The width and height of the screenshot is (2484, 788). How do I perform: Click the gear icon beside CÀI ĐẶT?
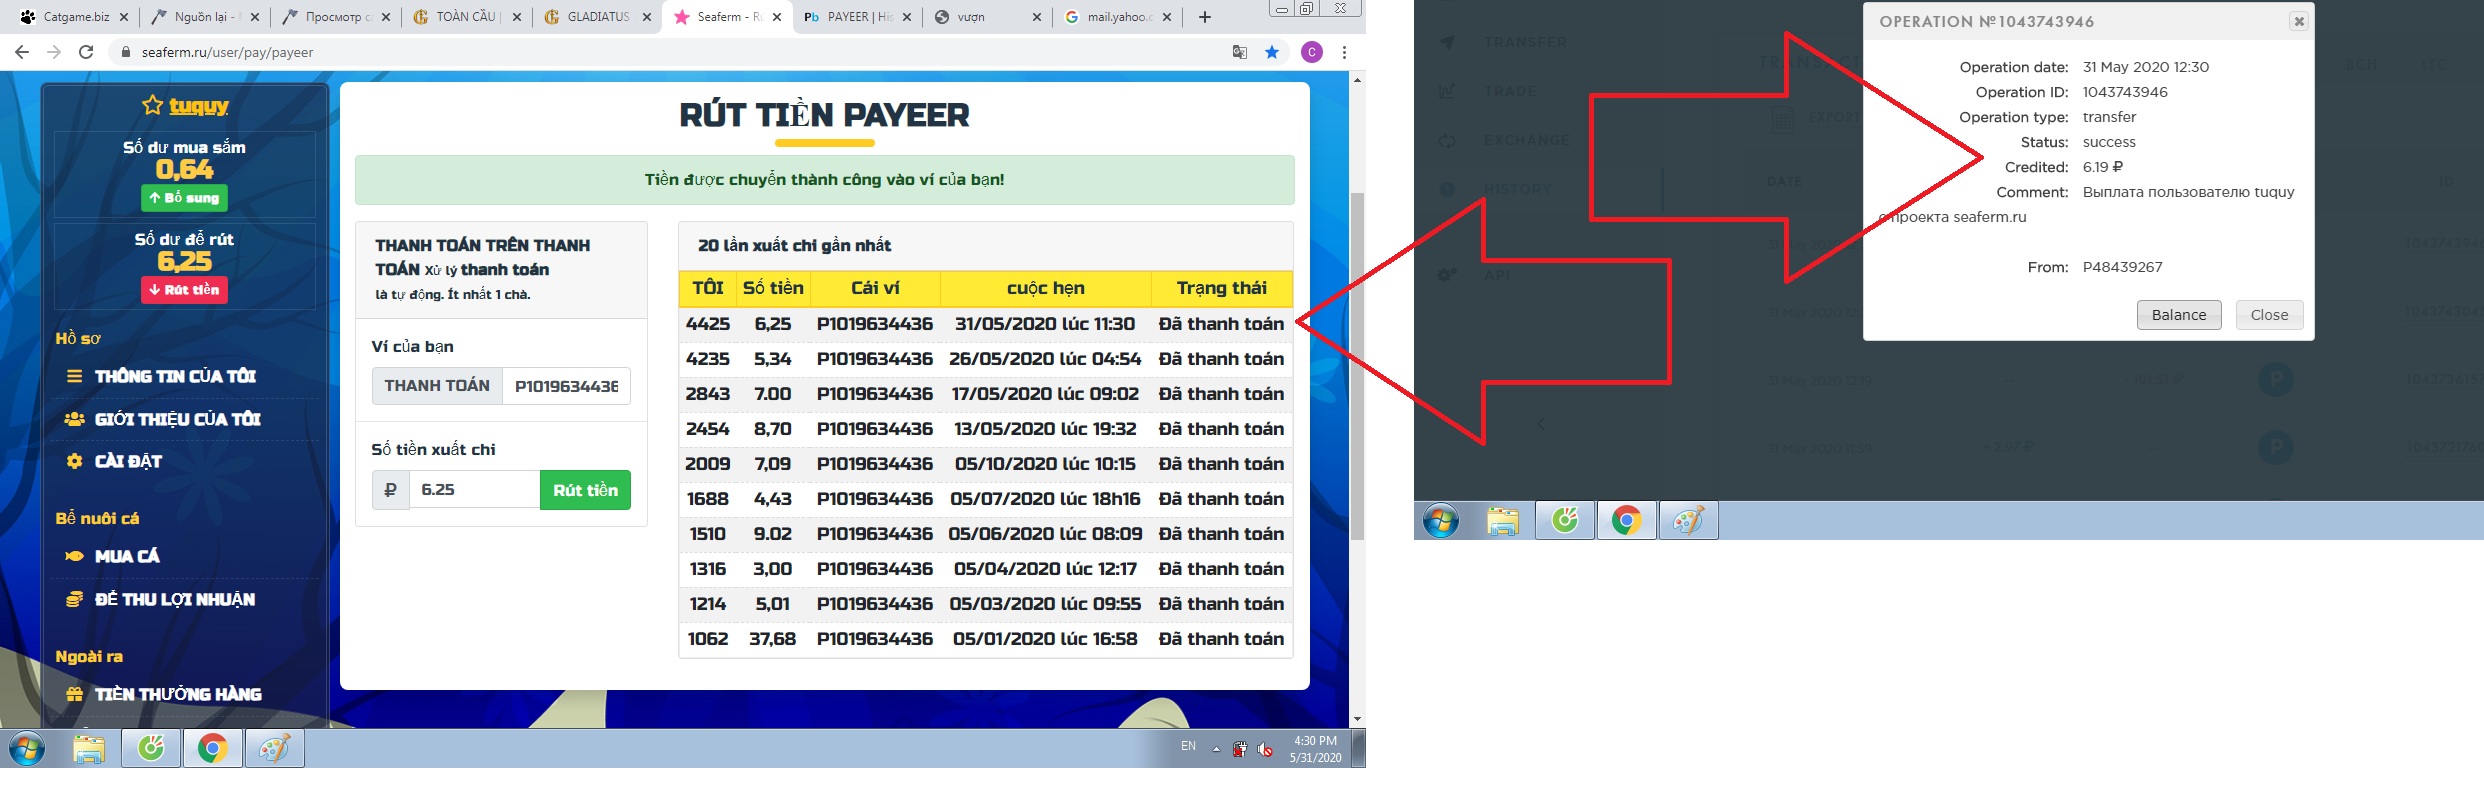coord(74,461)
